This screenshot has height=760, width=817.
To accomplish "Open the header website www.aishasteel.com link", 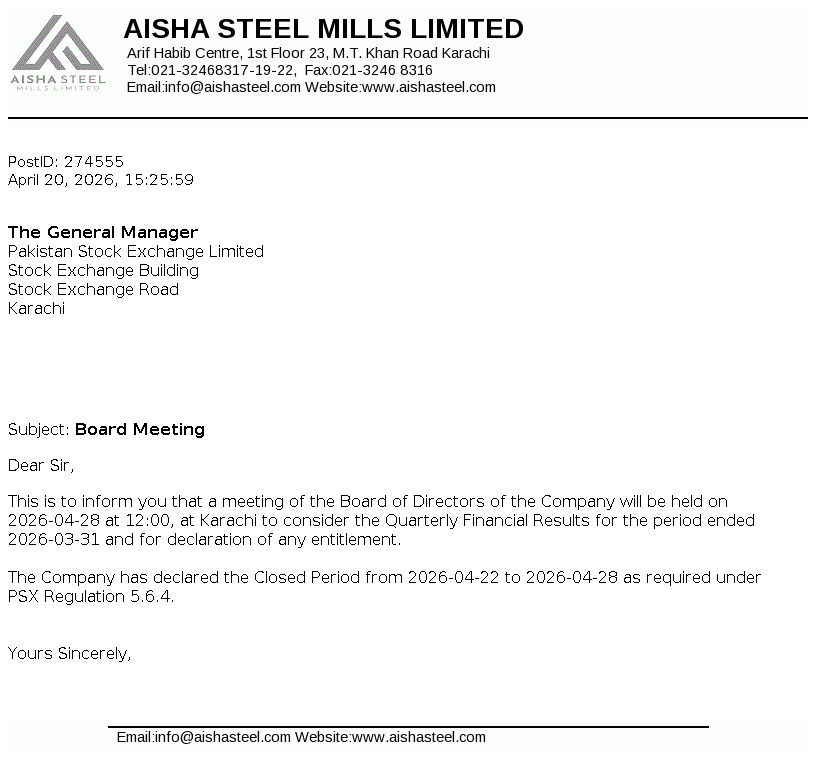I will [x=429, y=87].
